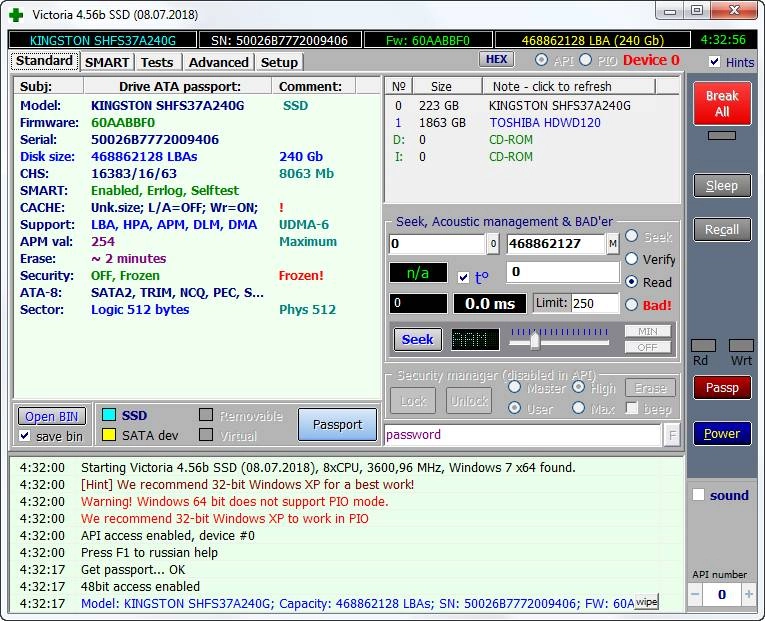This screenshot has width=765, height=621.
Task: Click the blue Power button
Action: (x=722, y=433)
